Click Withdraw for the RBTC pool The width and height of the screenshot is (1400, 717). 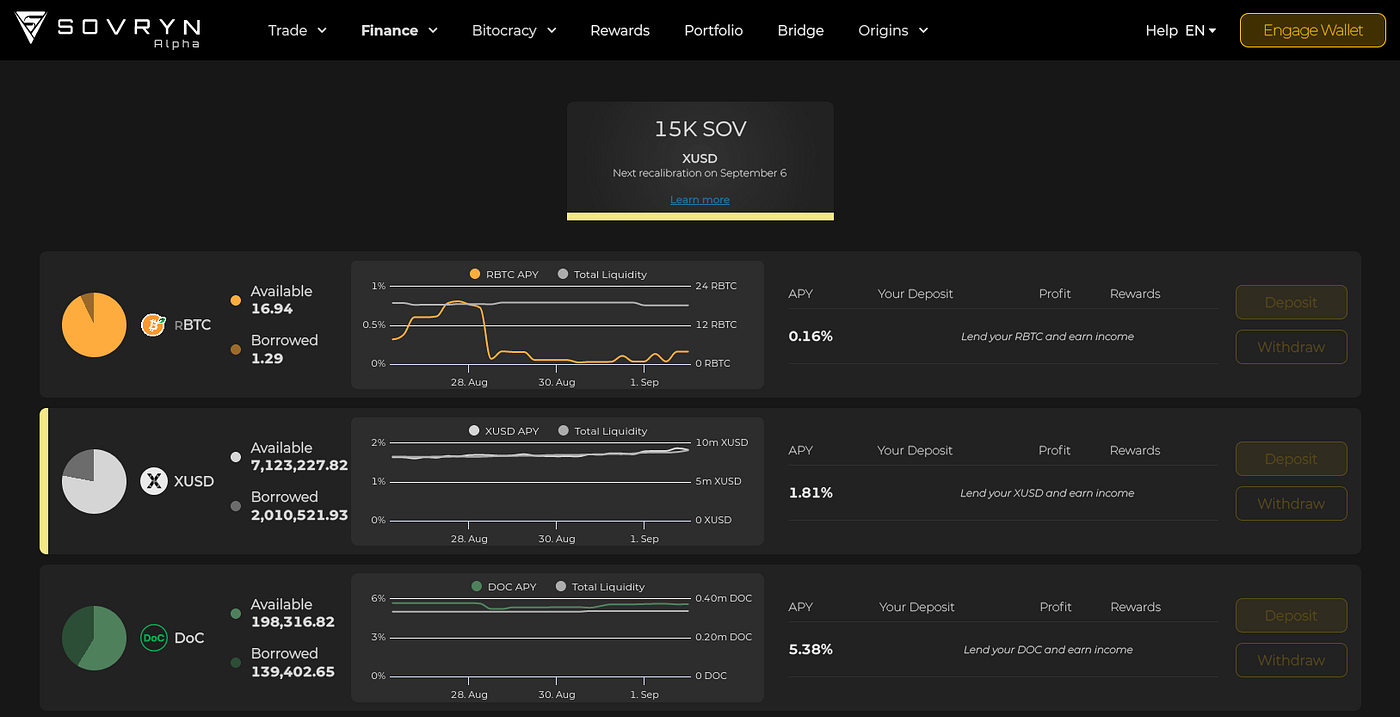(1291, 347)
